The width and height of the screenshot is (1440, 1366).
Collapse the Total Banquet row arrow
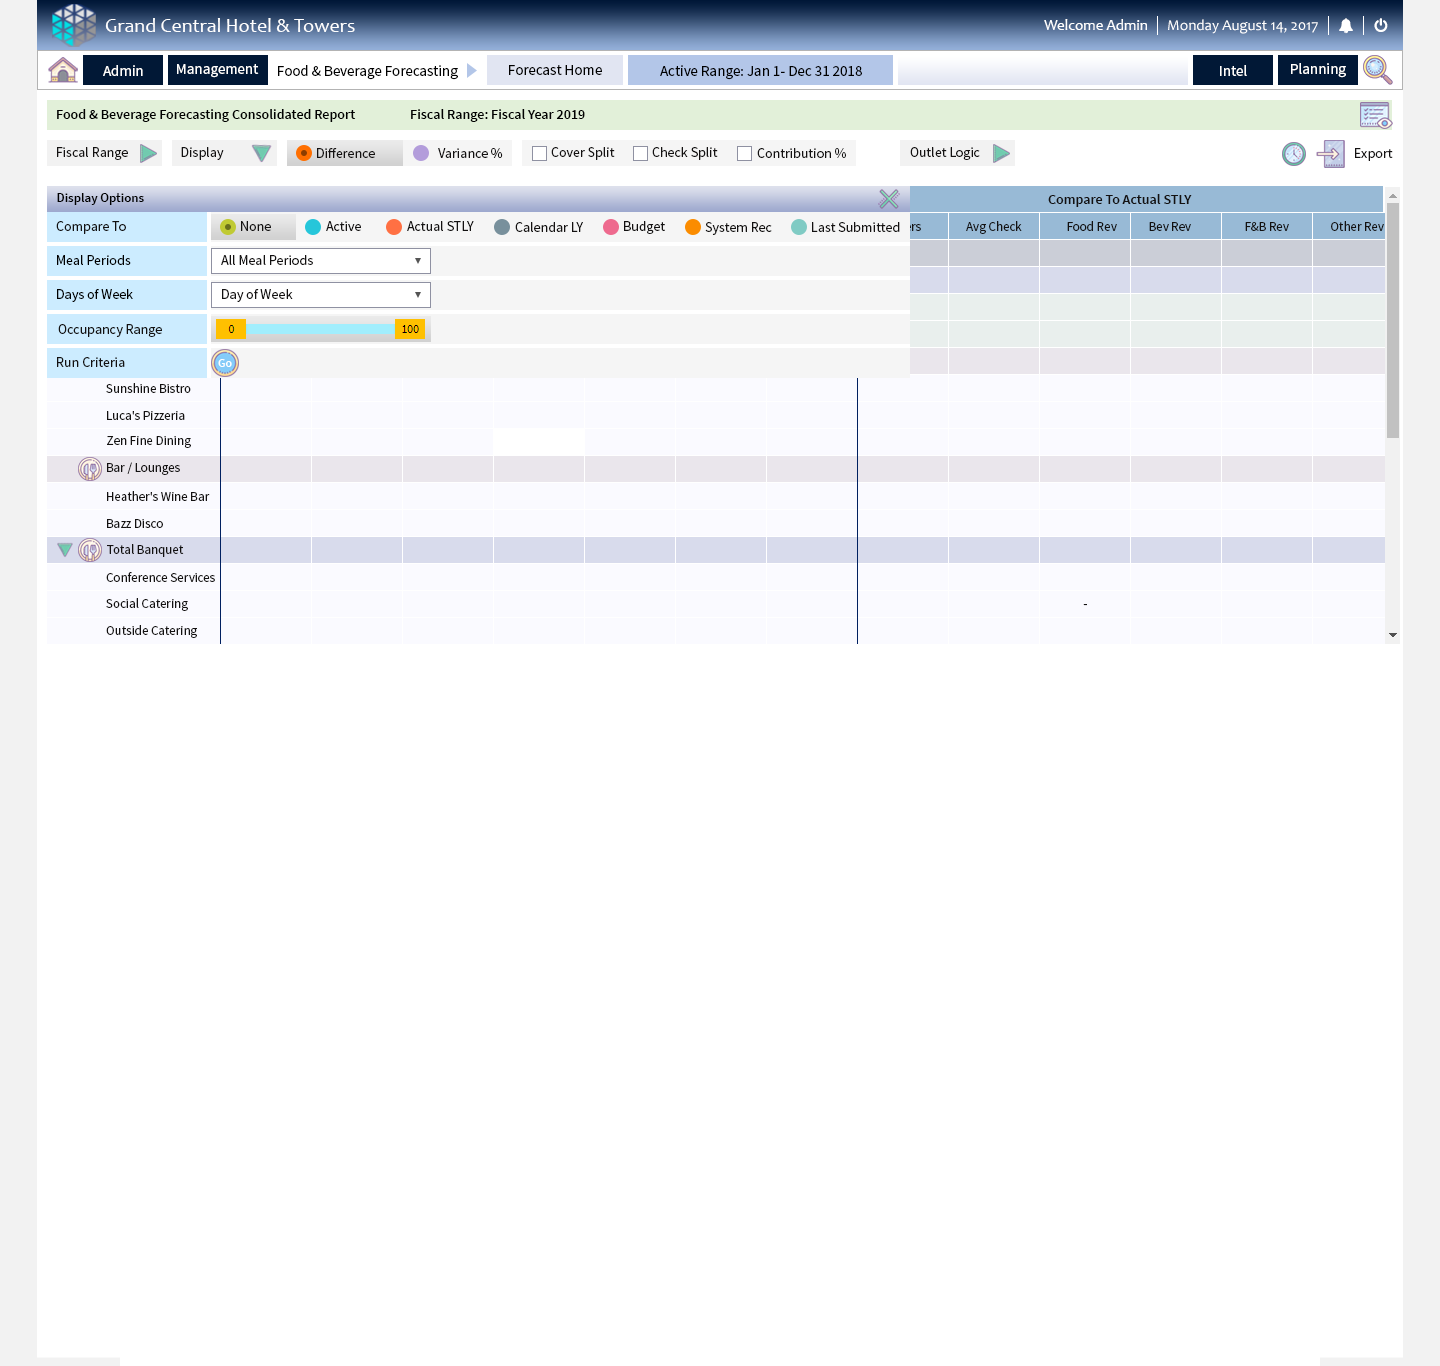coord(65,550)
